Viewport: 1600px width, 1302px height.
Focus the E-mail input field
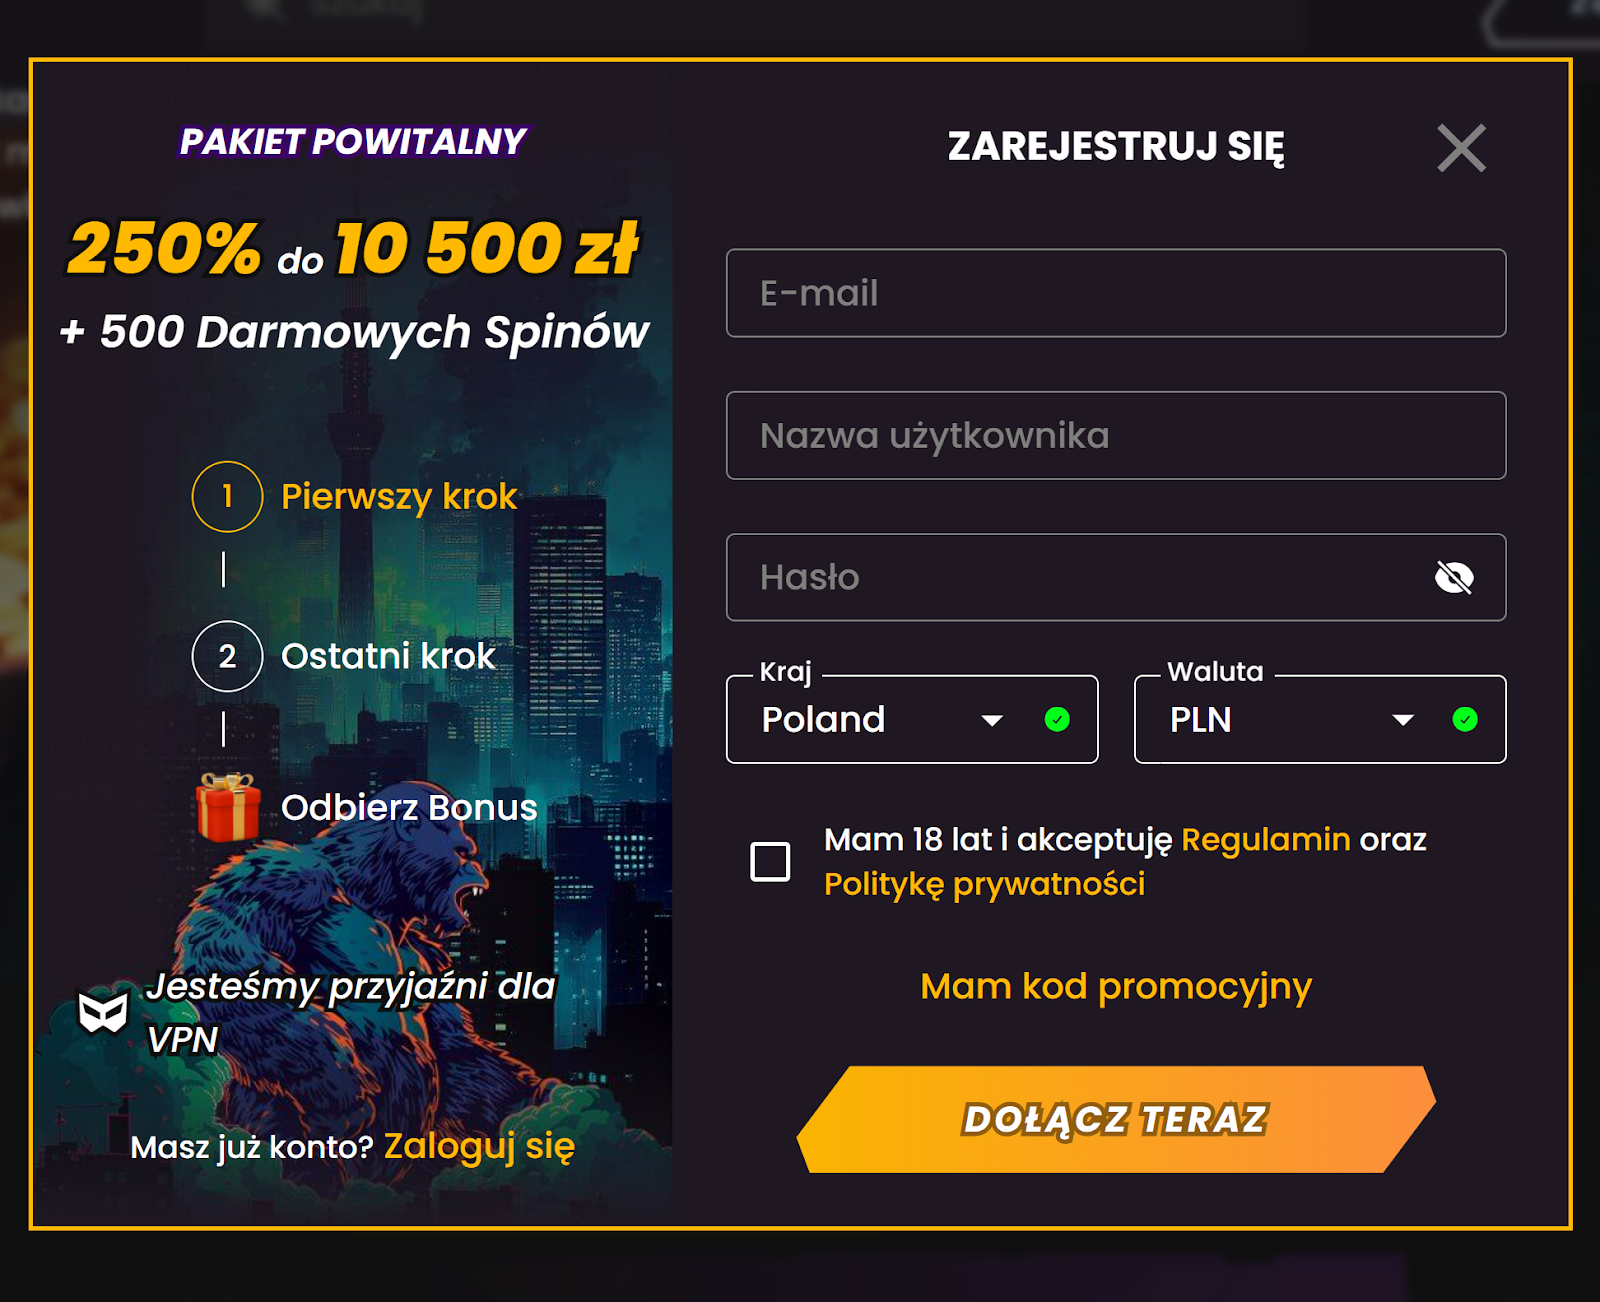[1115, 293]
